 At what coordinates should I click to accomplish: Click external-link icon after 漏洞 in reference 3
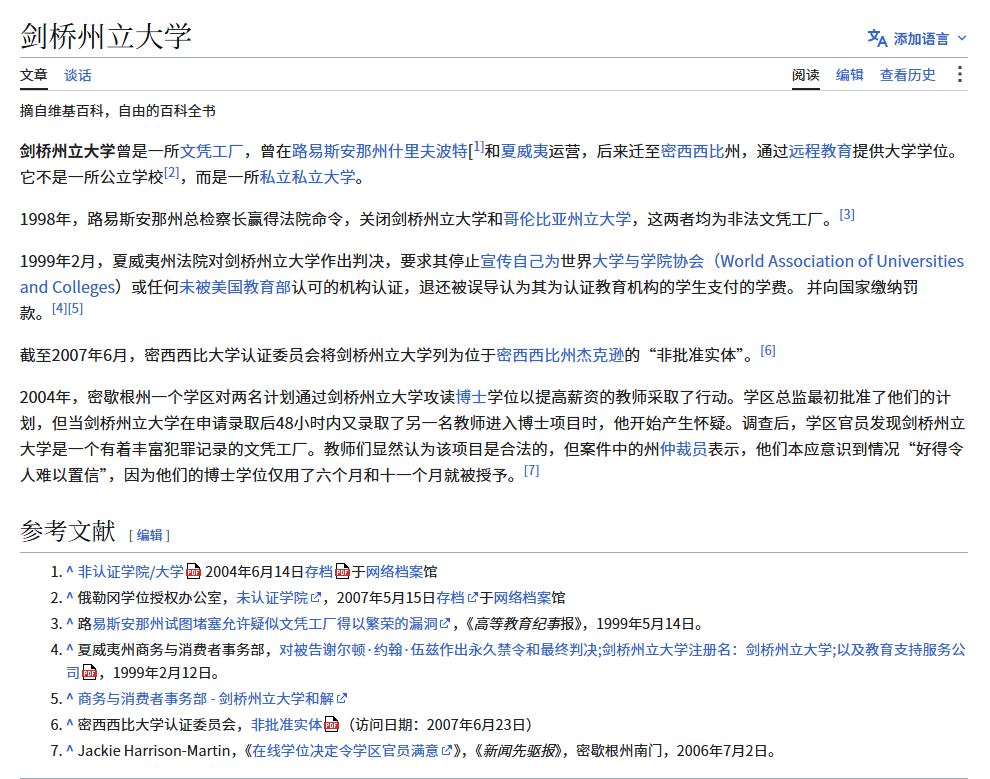445,623
